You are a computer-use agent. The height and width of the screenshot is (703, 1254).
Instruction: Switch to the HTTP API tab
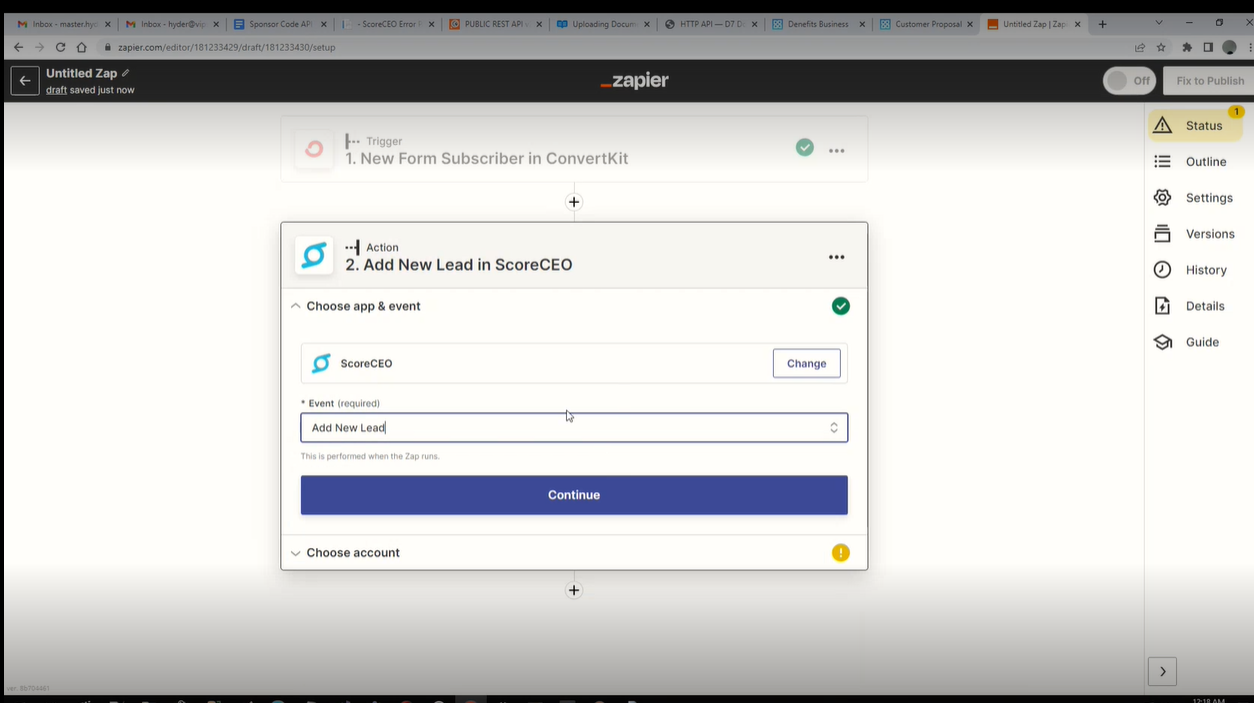[710, 24]
